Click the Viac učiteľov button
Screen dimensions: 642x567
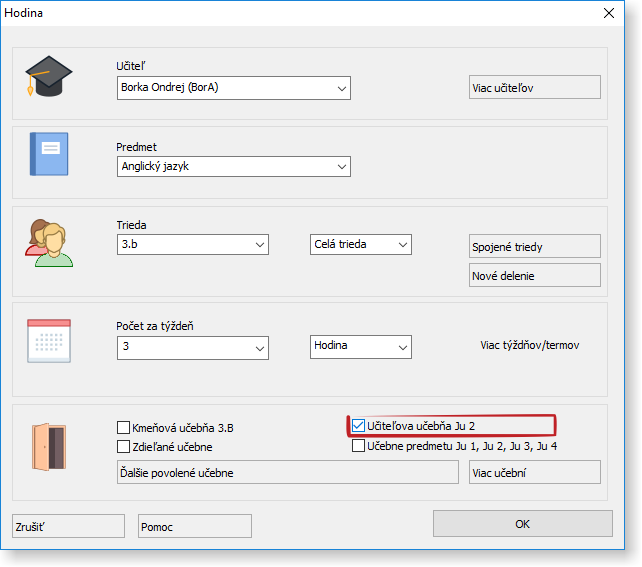click(x=534, y=87)
